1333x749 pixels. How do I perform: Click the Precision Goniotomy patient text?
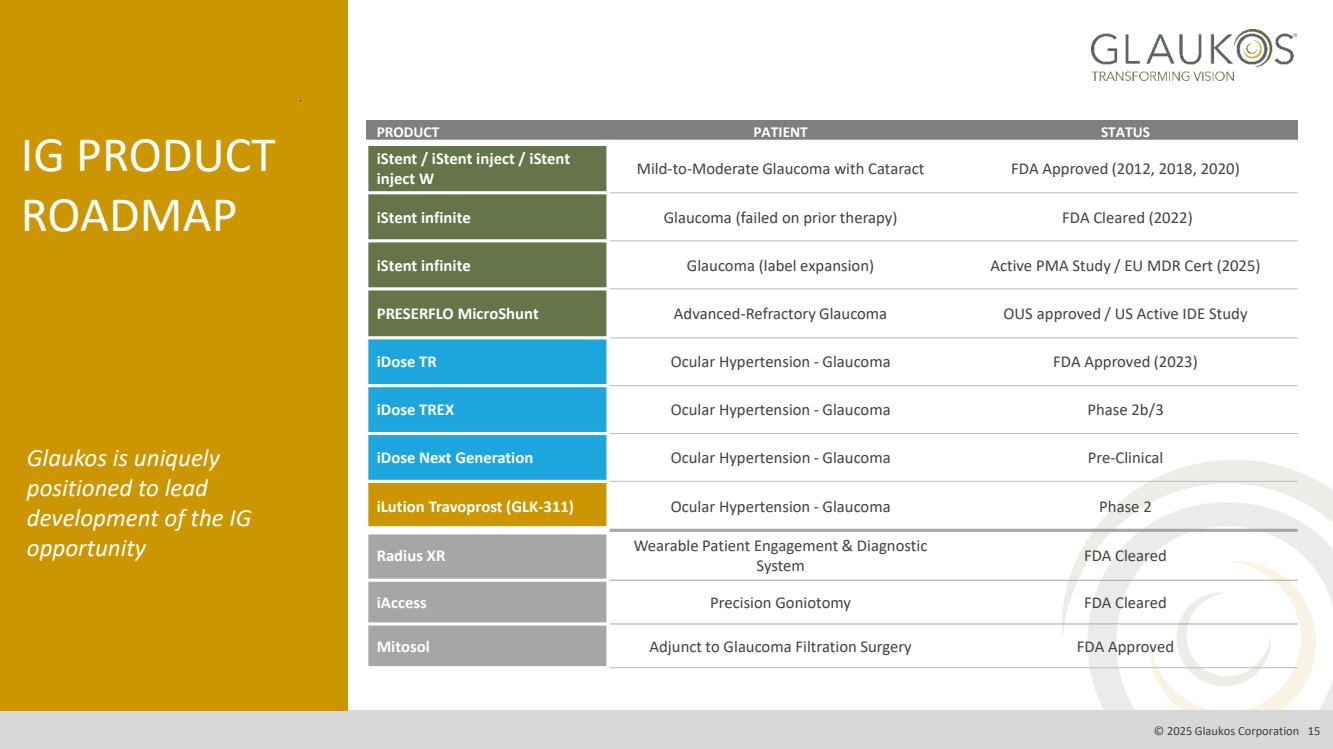[x=780, y=603]
